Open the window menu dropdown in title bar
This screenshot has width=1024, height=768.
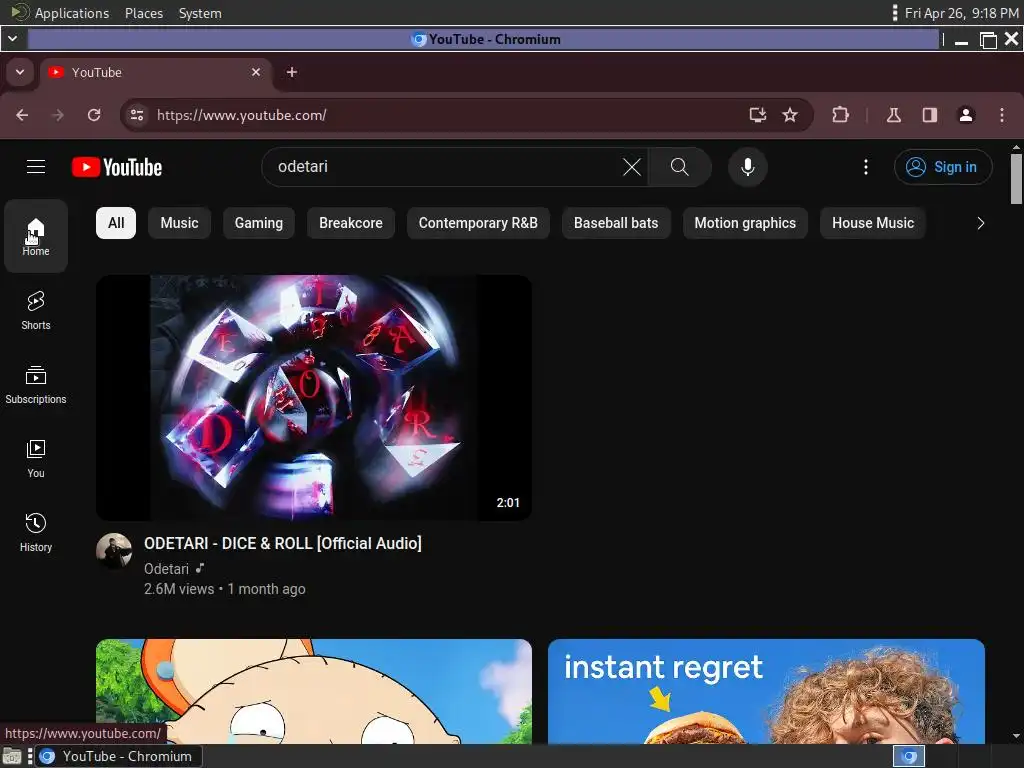12,39
